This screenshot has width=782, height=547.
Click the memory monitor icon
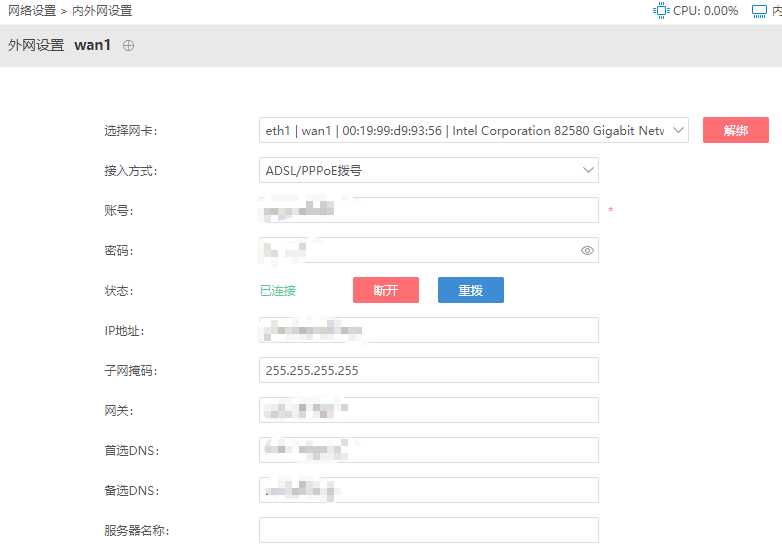pos(759,11)
